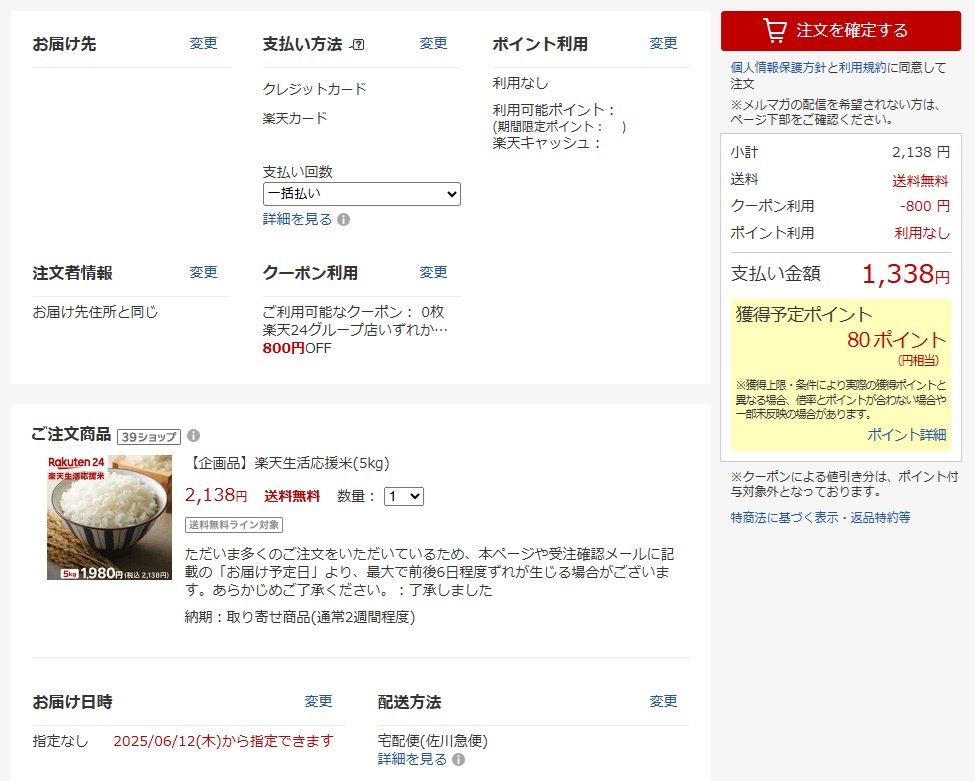Click the 1,338円 payment amount

pyautogui.click(x=906, y=274)
